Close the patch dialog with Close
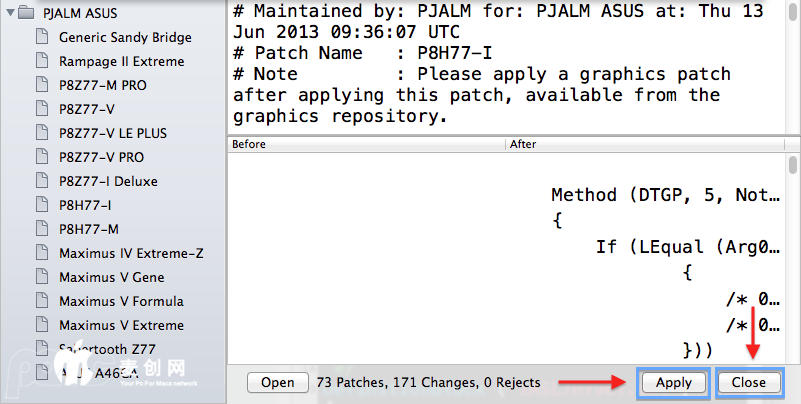Screen dimensions: 801x404 (x=748, y=382)
